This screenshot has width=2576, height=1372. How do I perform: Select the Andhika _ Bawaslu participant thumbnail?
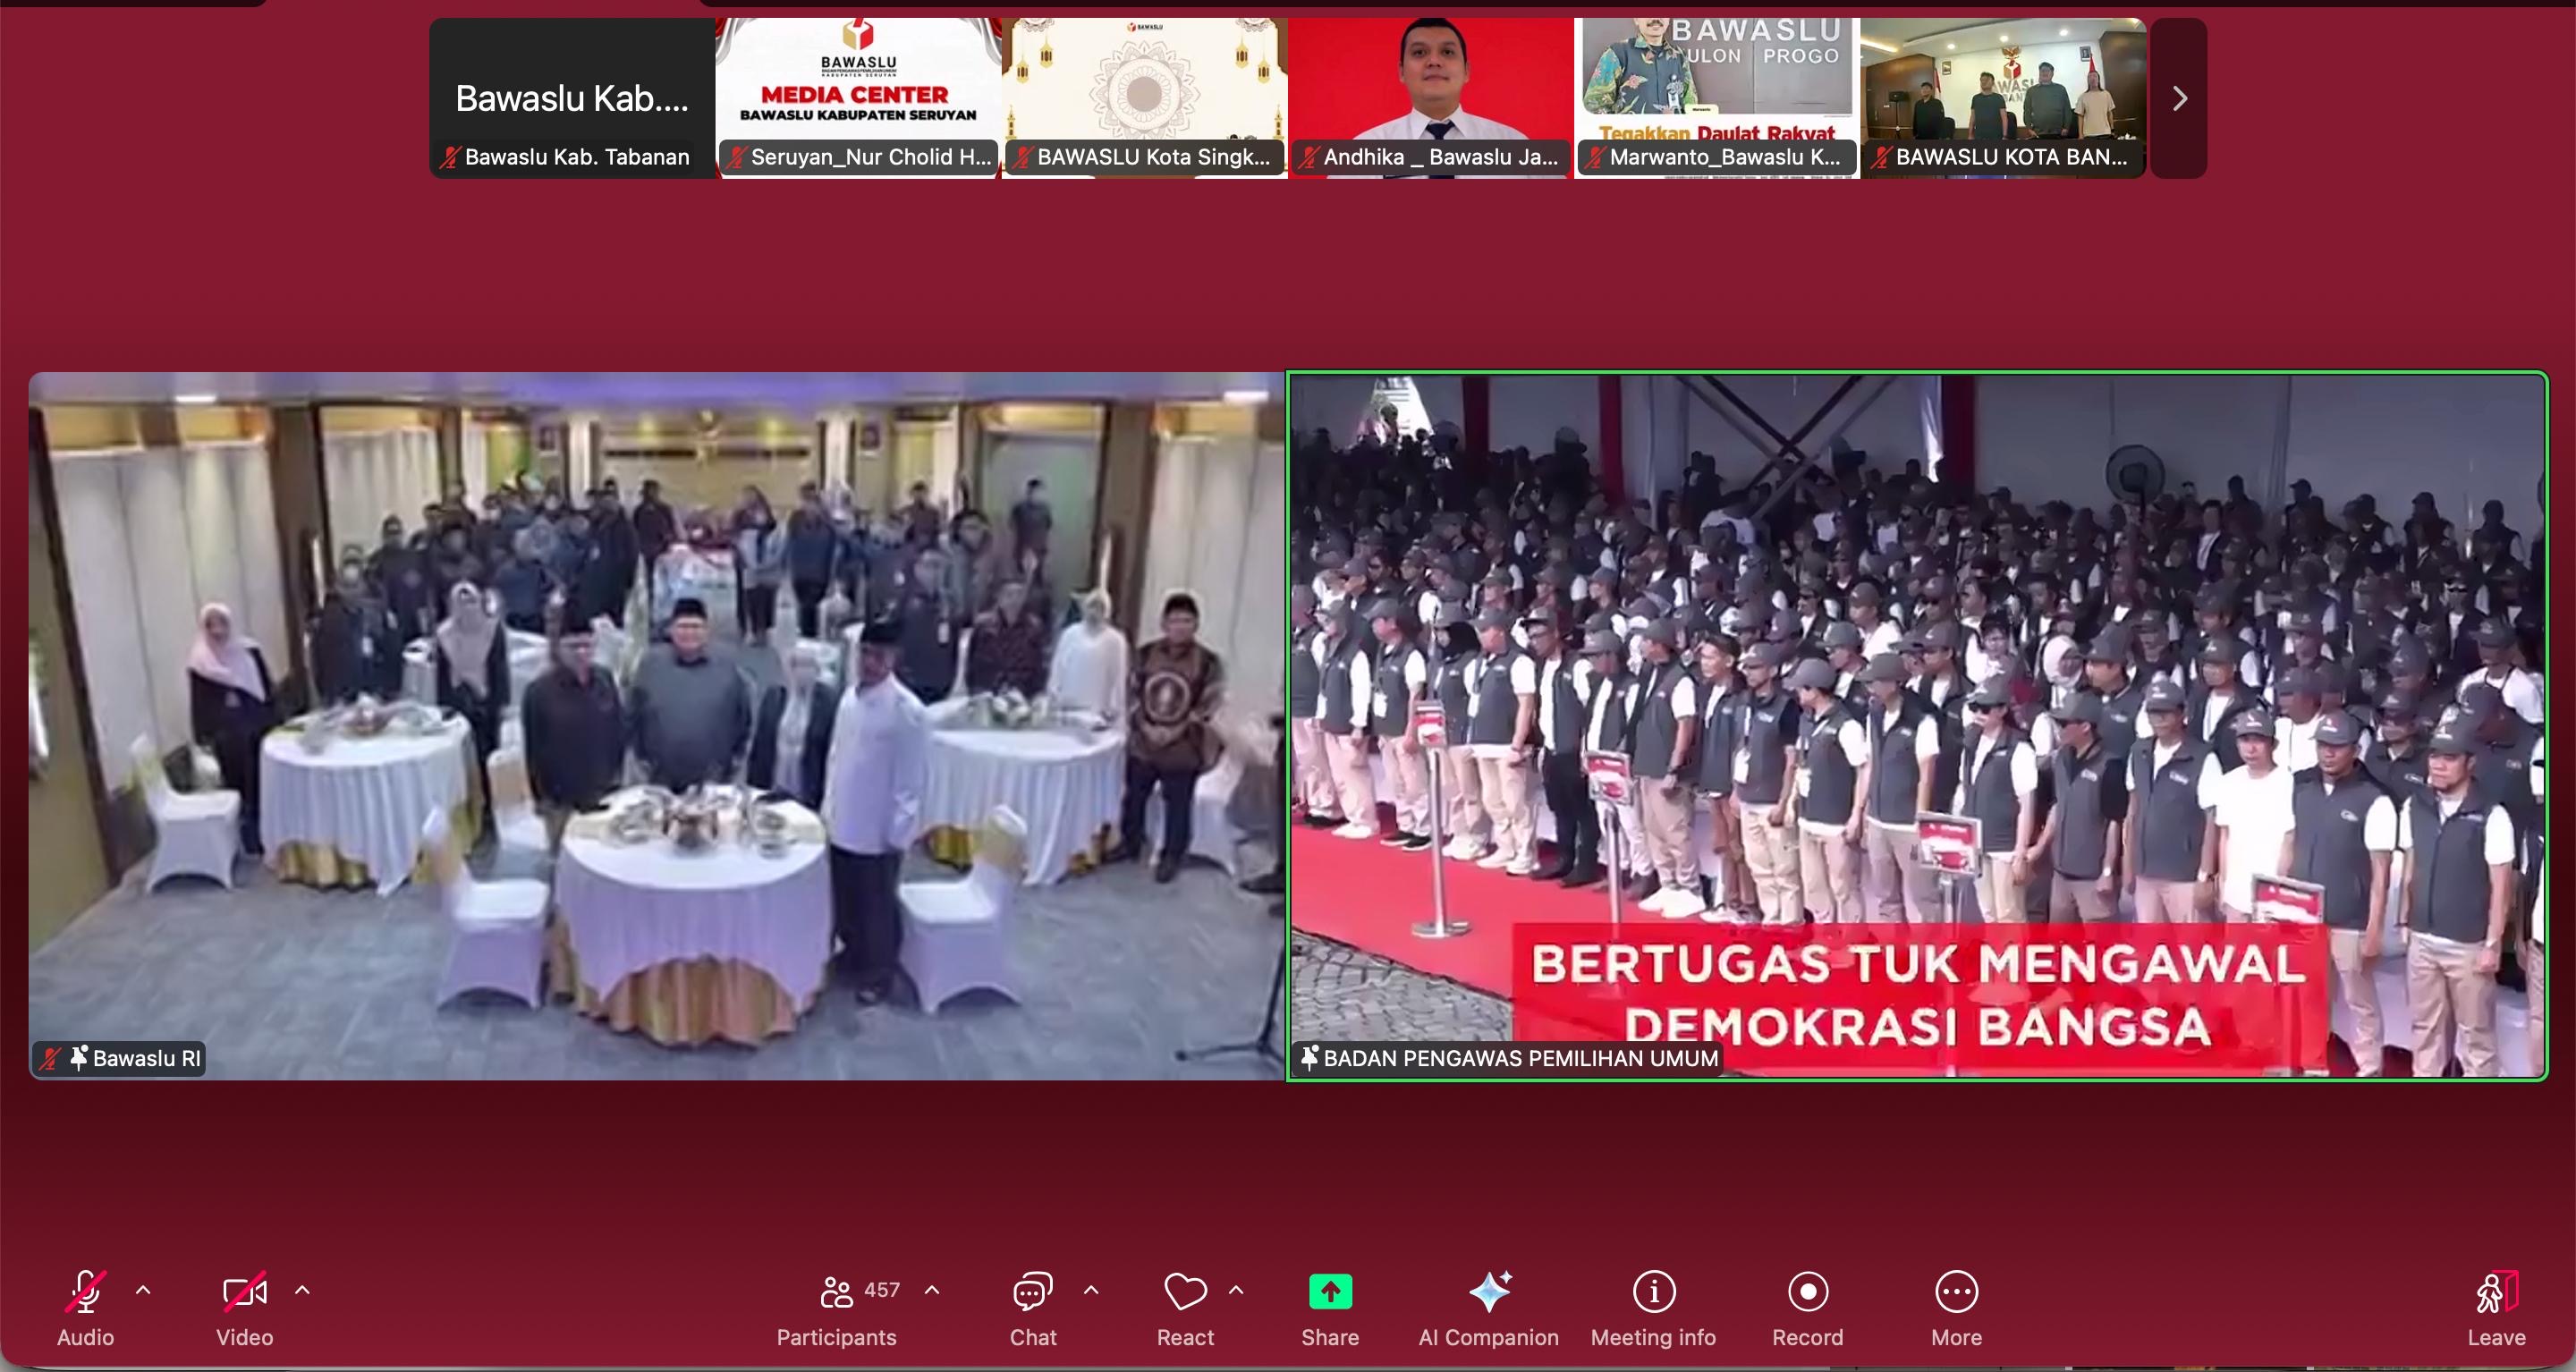pos(1431,98)
